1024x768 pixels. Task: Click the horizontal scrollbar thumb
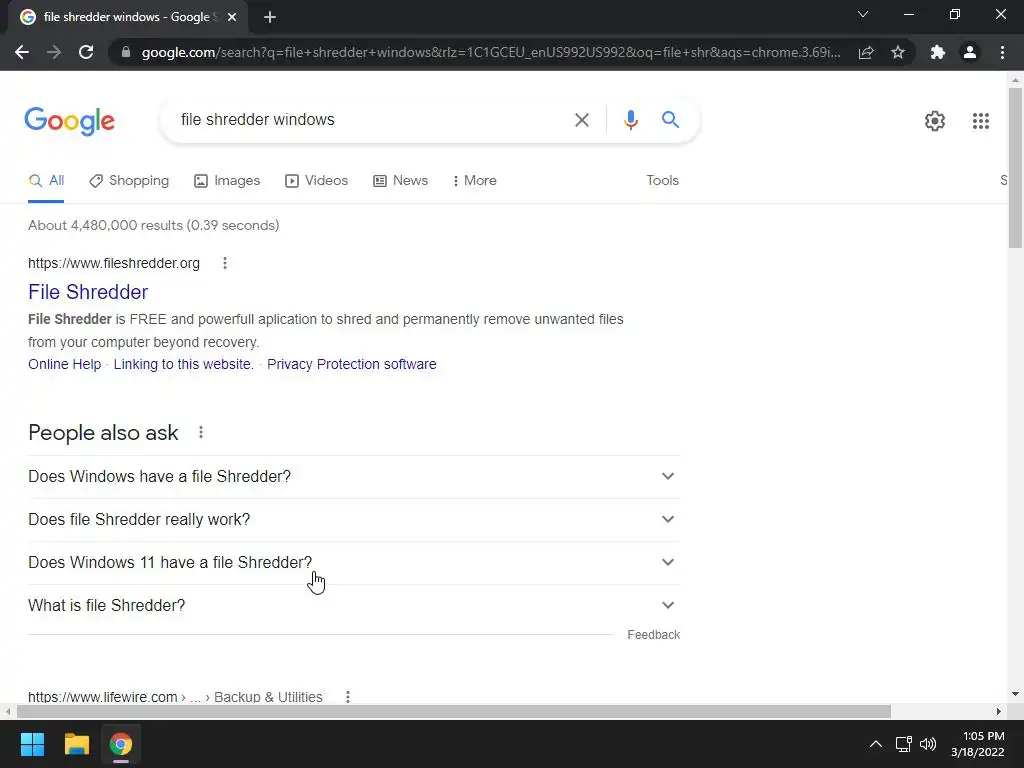coord(454,711)
